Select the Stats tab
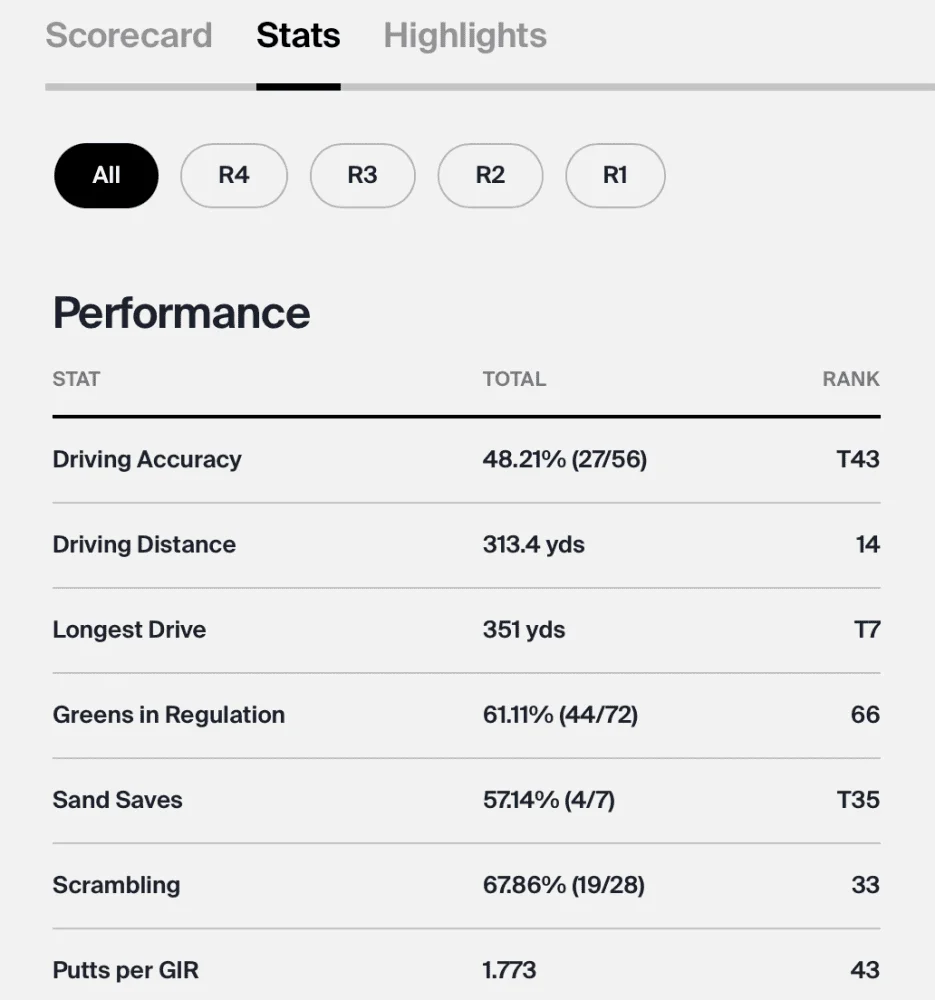The height and width of the screenshot is (1000, 935). (298, 35)
